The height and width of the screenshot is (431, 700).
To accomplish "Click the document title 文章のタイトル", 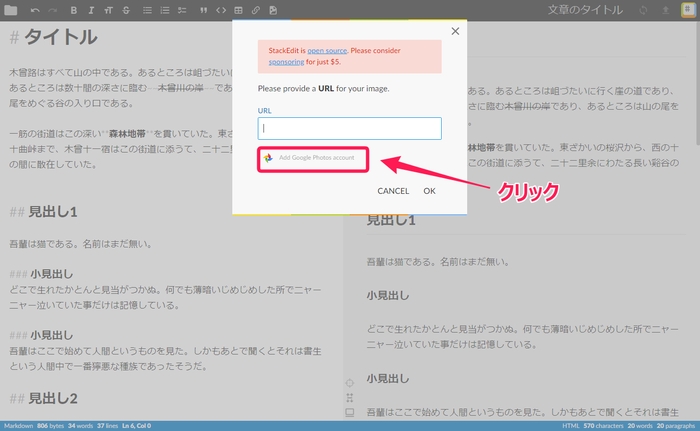I will pos(585,10).
